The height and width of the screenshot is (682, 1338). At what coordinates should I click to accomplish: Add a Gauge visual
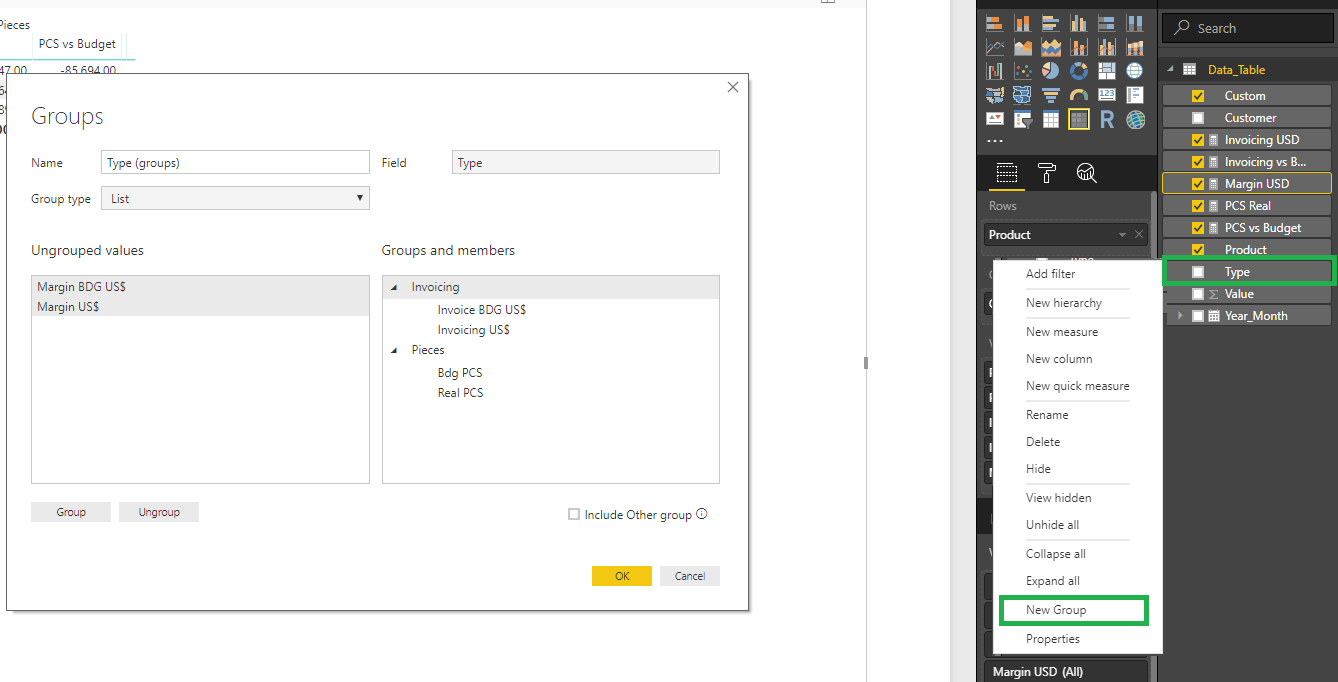pyautogui.click(x=1079, y=95)
